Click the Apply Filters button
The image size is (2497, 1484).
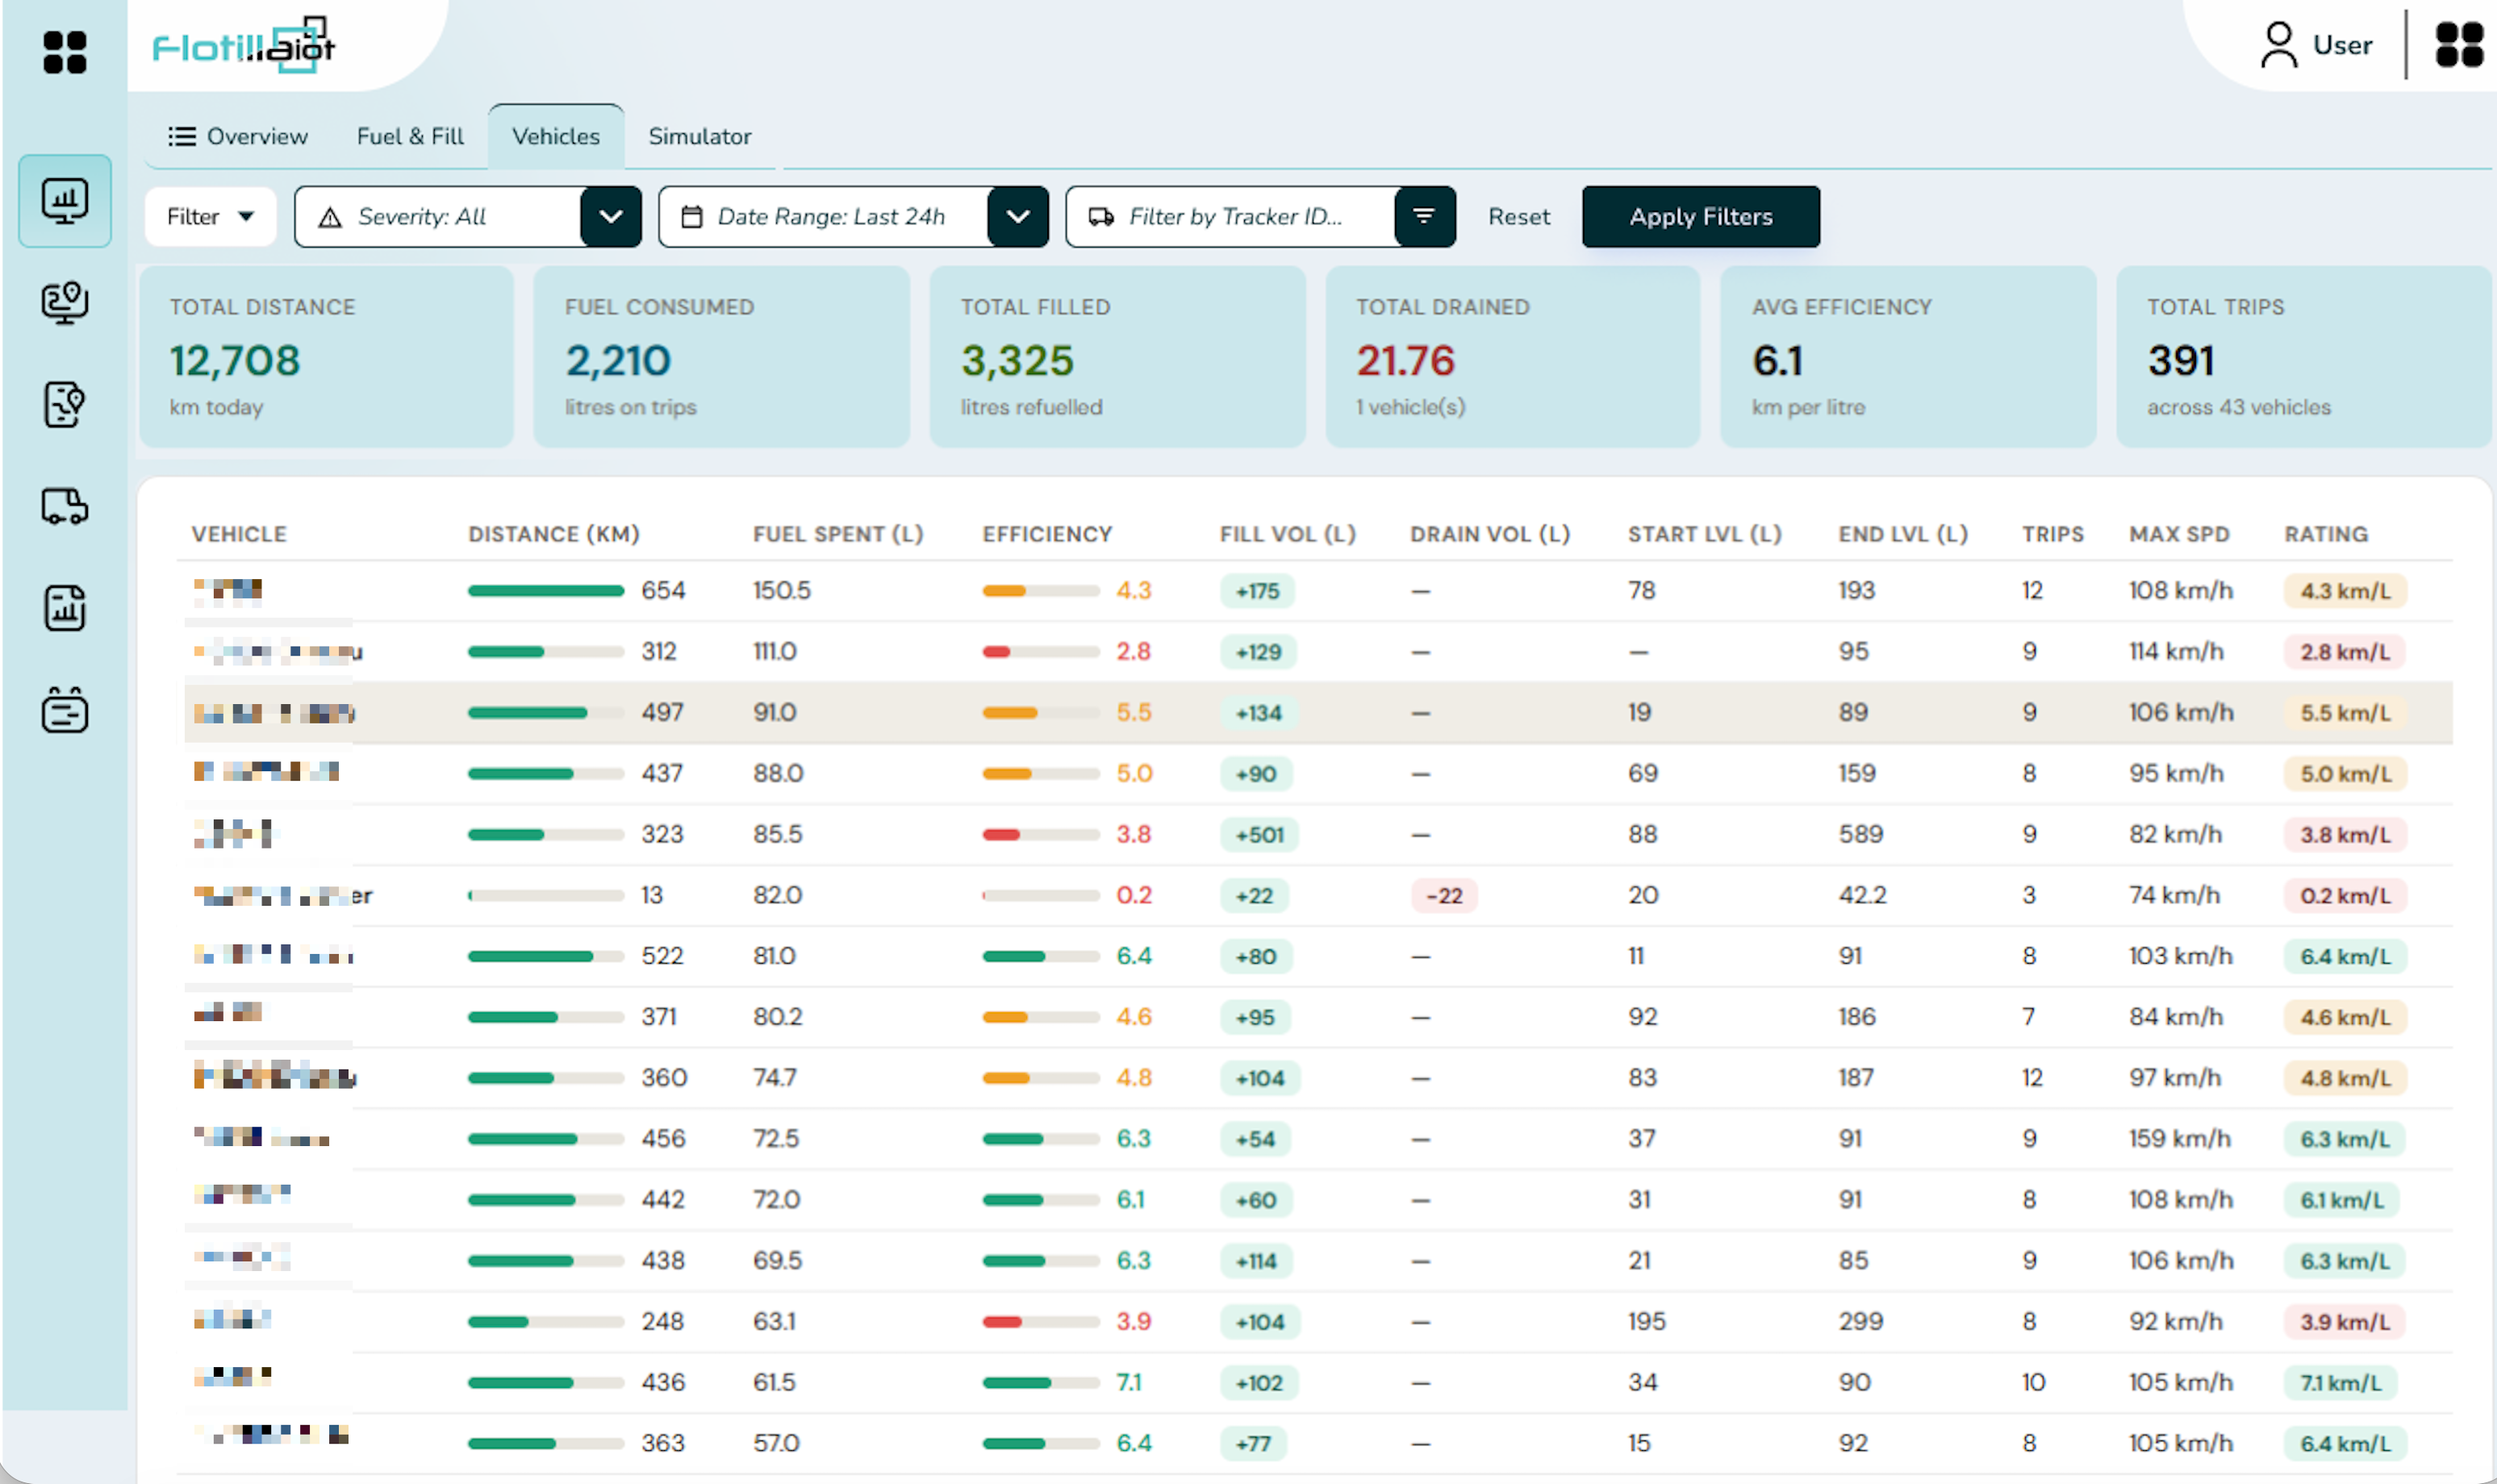(x=1700, y=216)
